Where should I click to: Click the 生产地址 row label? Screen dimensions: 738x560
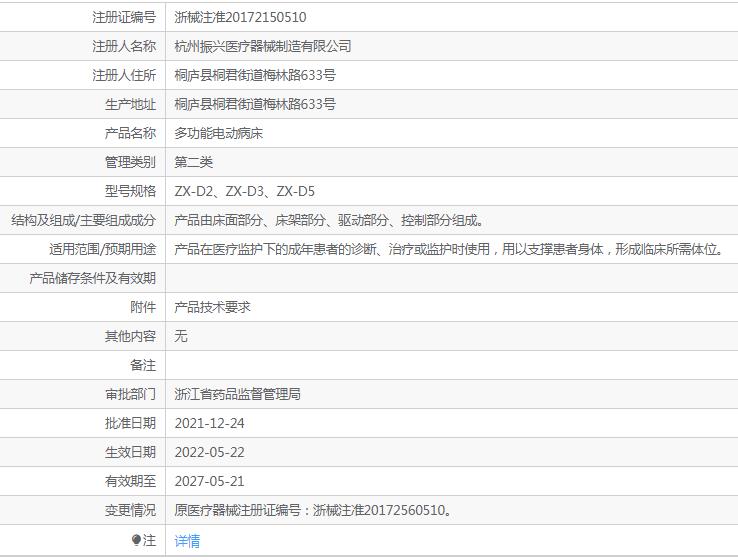[130, 104]
